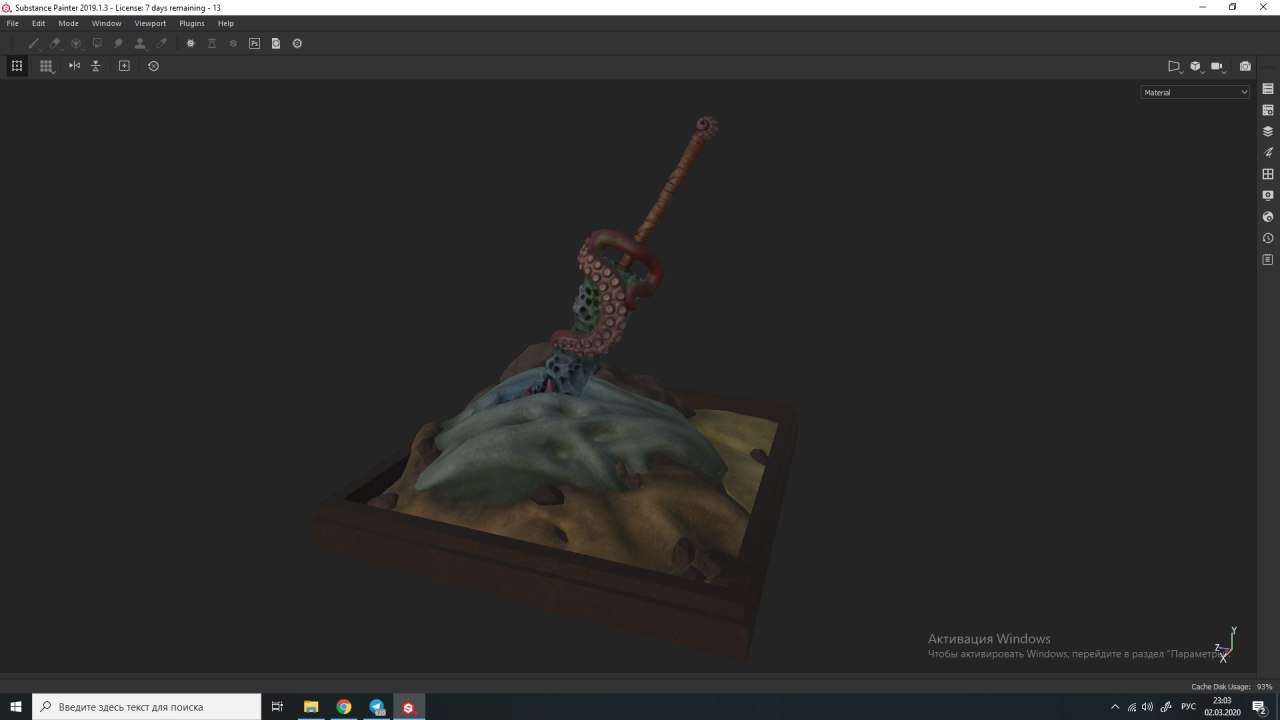Select the Clone stamp tool
The width and height of the screenshot is (1280, 720).
coord(140,43)
